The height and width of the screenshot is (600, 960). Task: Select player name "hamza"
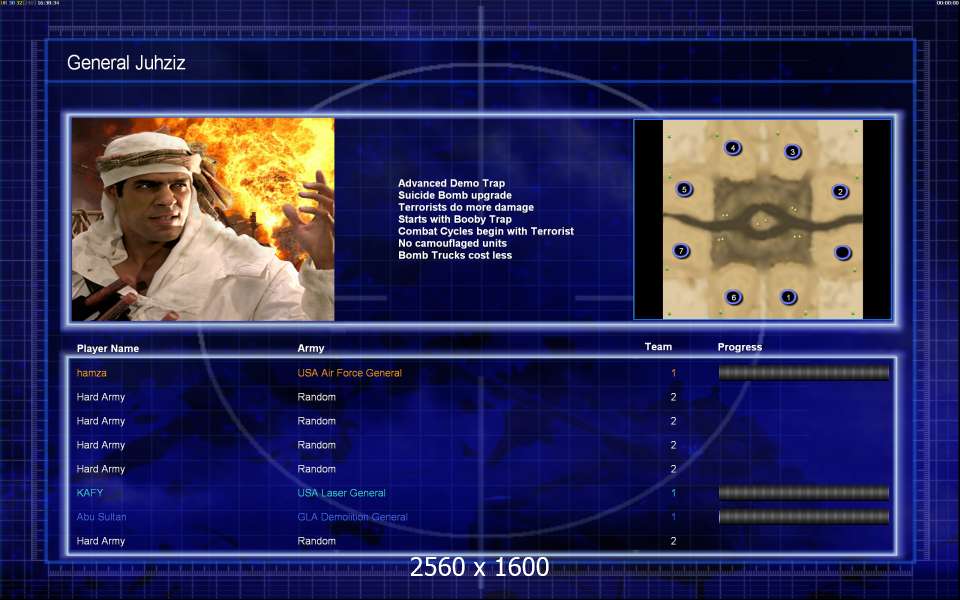92,373
